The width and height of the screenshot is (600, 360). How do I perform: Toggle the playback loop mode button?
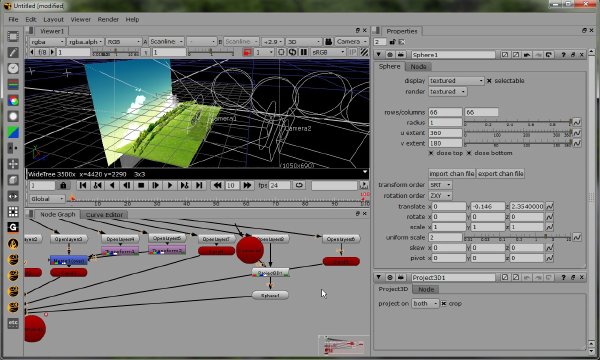click(299, 185)
